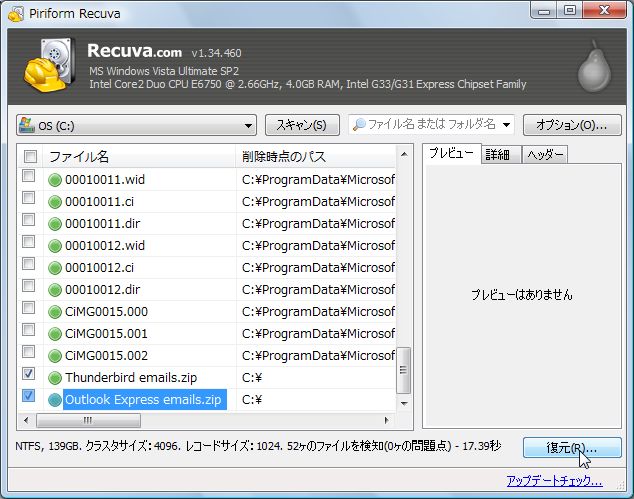
Task: Click the status dot of Thunderbird emails.zip
Action: point(55,378)
